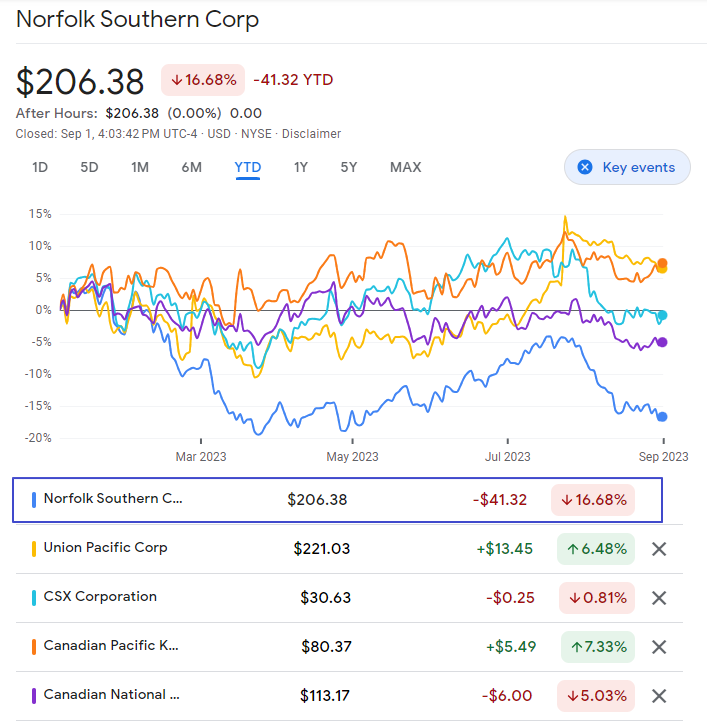Switch to the 6M range tab
This screenshot has height=727, width=707.
[191, 167]
